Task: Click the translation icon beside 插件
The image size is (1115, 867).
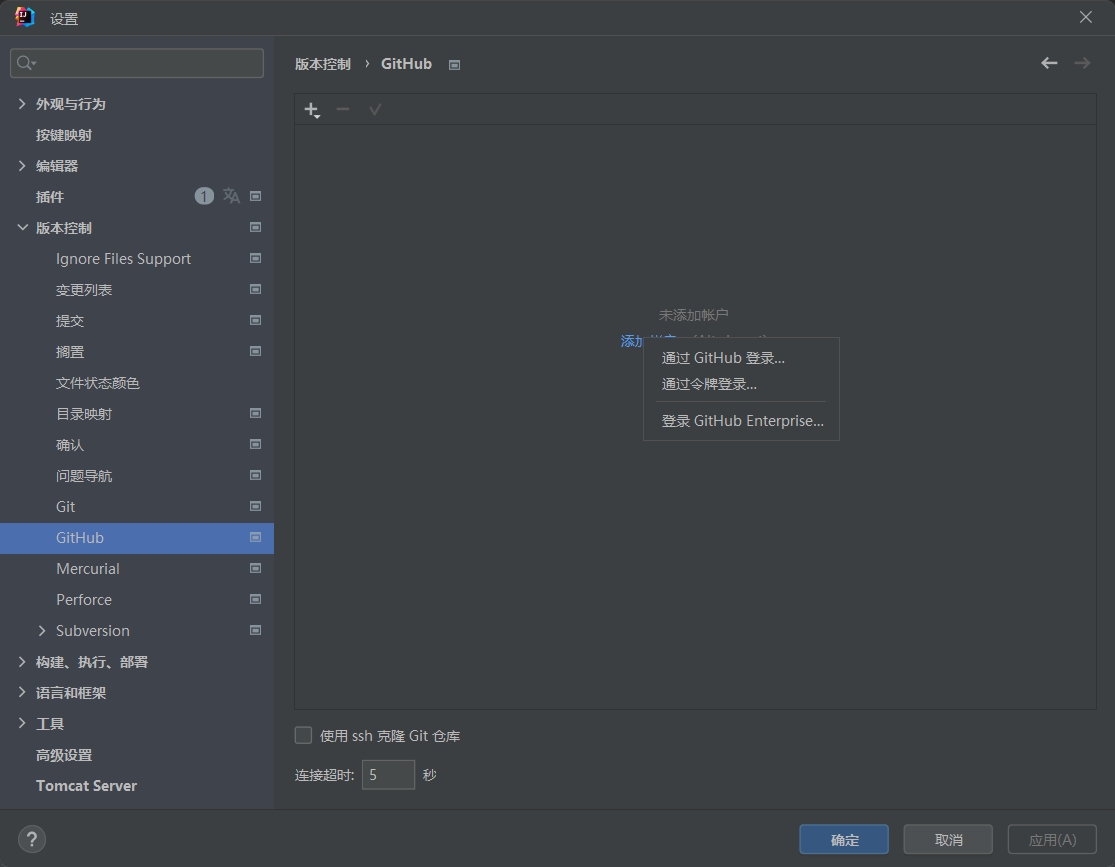Action: click(x=231, y=196)
